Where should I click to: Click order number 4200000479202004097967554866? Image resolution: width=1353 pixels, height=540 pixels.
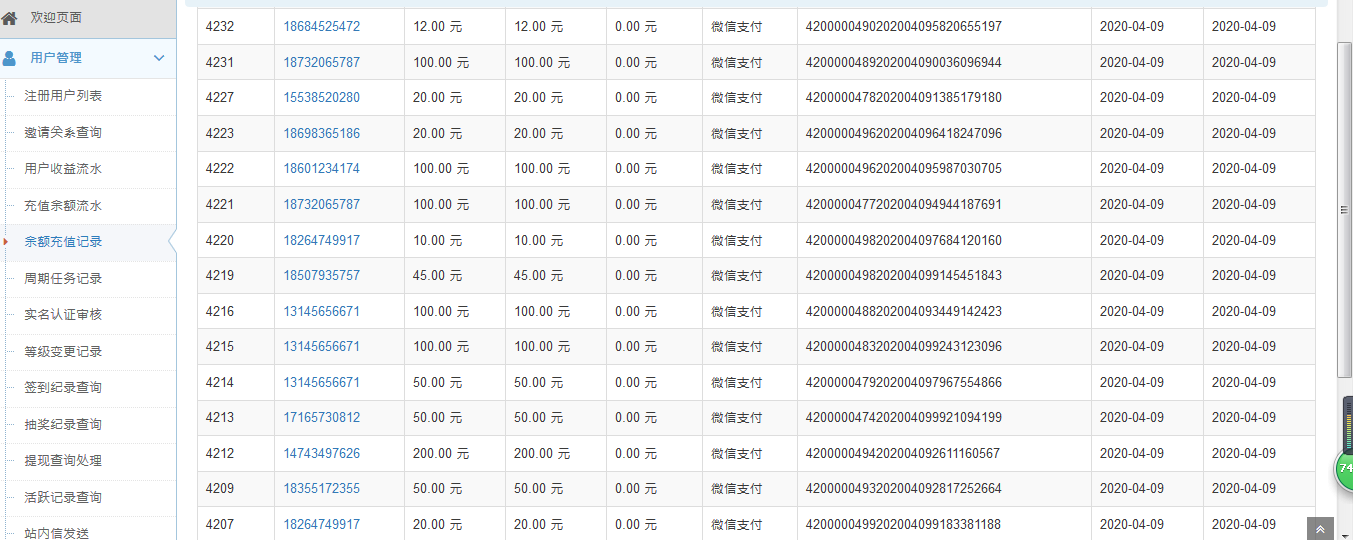904,382
